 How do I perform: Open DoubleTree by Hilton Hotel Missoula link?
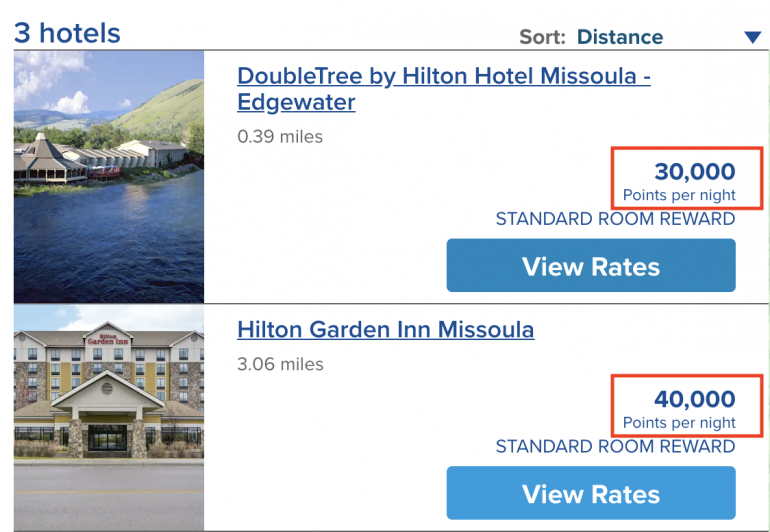(x=443, y=76)
